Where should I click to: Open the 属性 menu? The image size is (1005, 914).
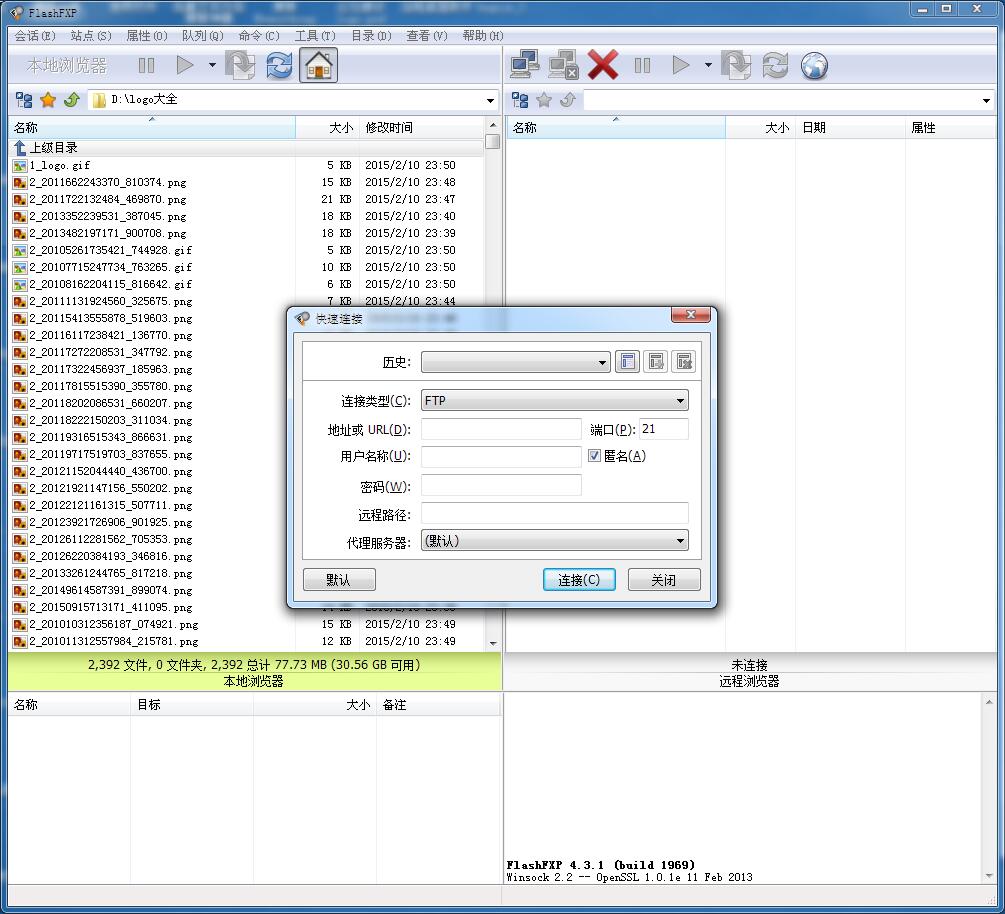click(147, 36)
